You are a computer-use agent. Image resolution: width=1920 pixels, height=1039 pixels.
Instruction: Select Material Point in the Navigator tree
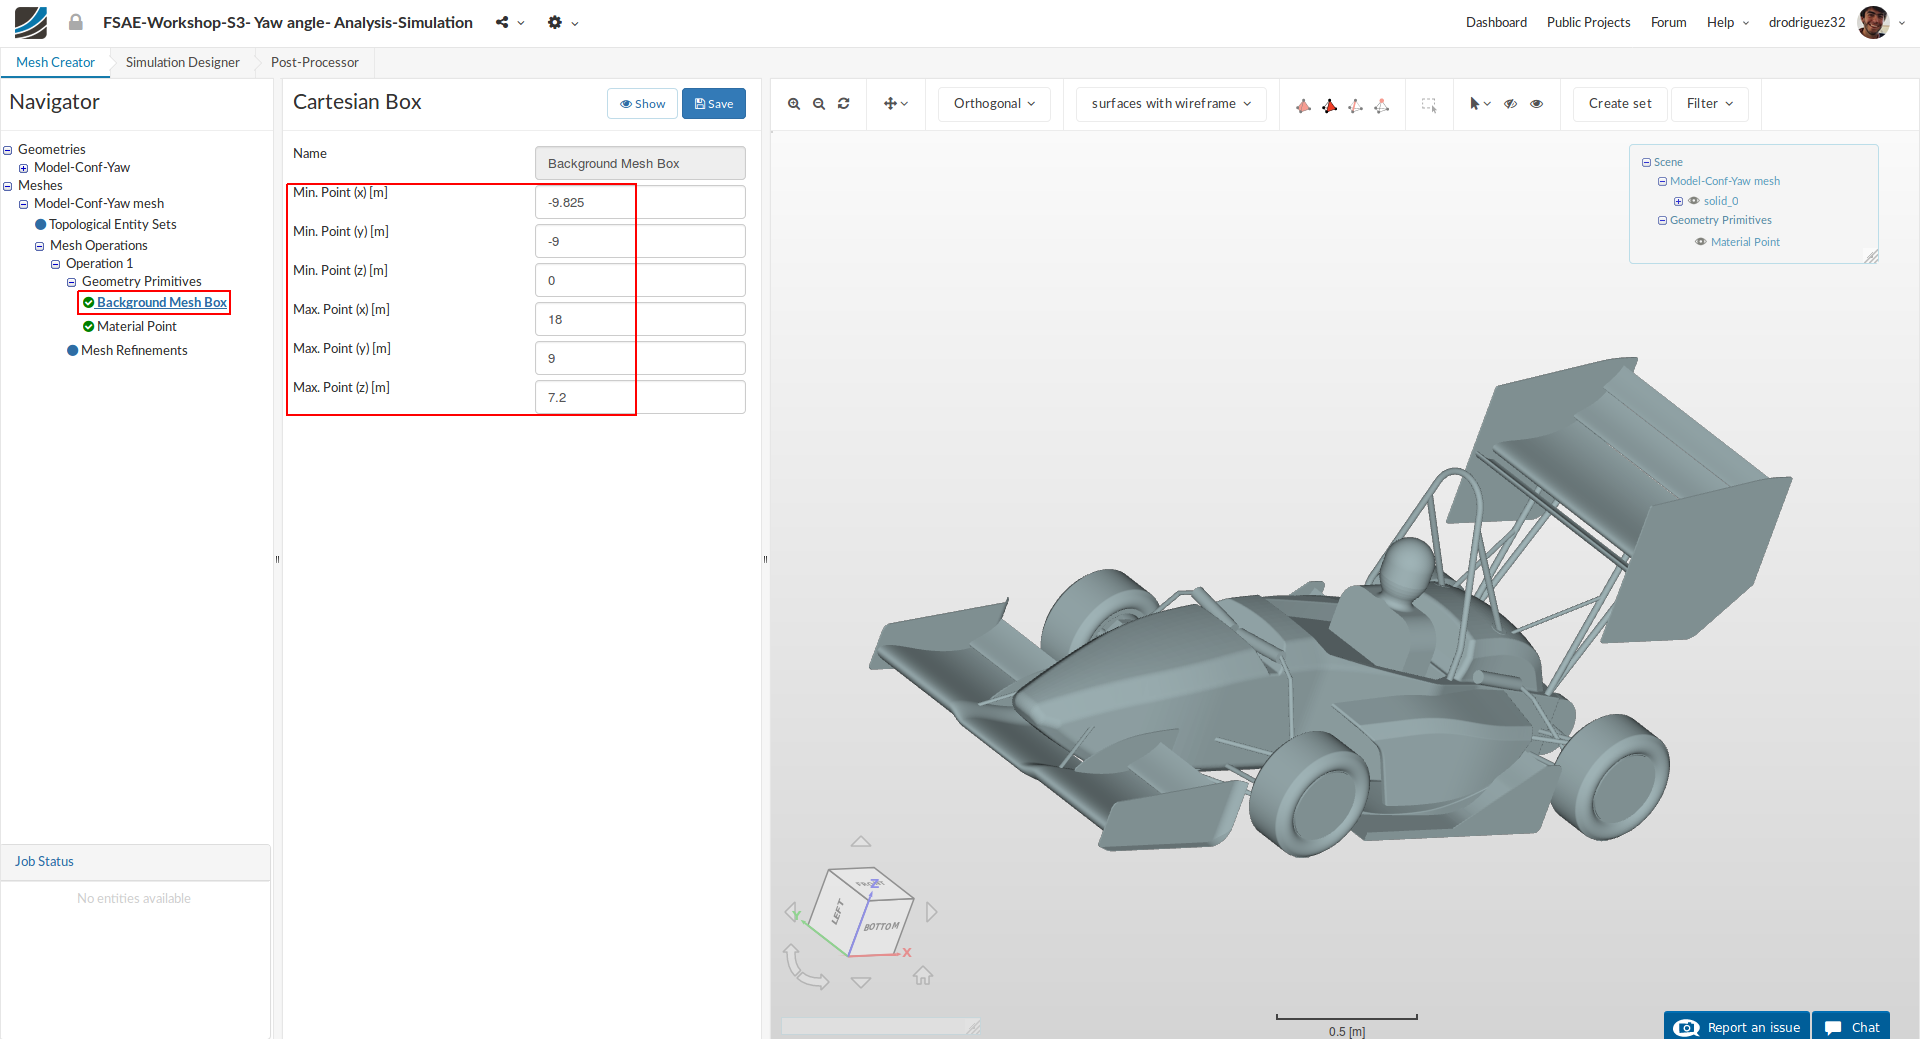pyautogui.click(x=136, y=326)
